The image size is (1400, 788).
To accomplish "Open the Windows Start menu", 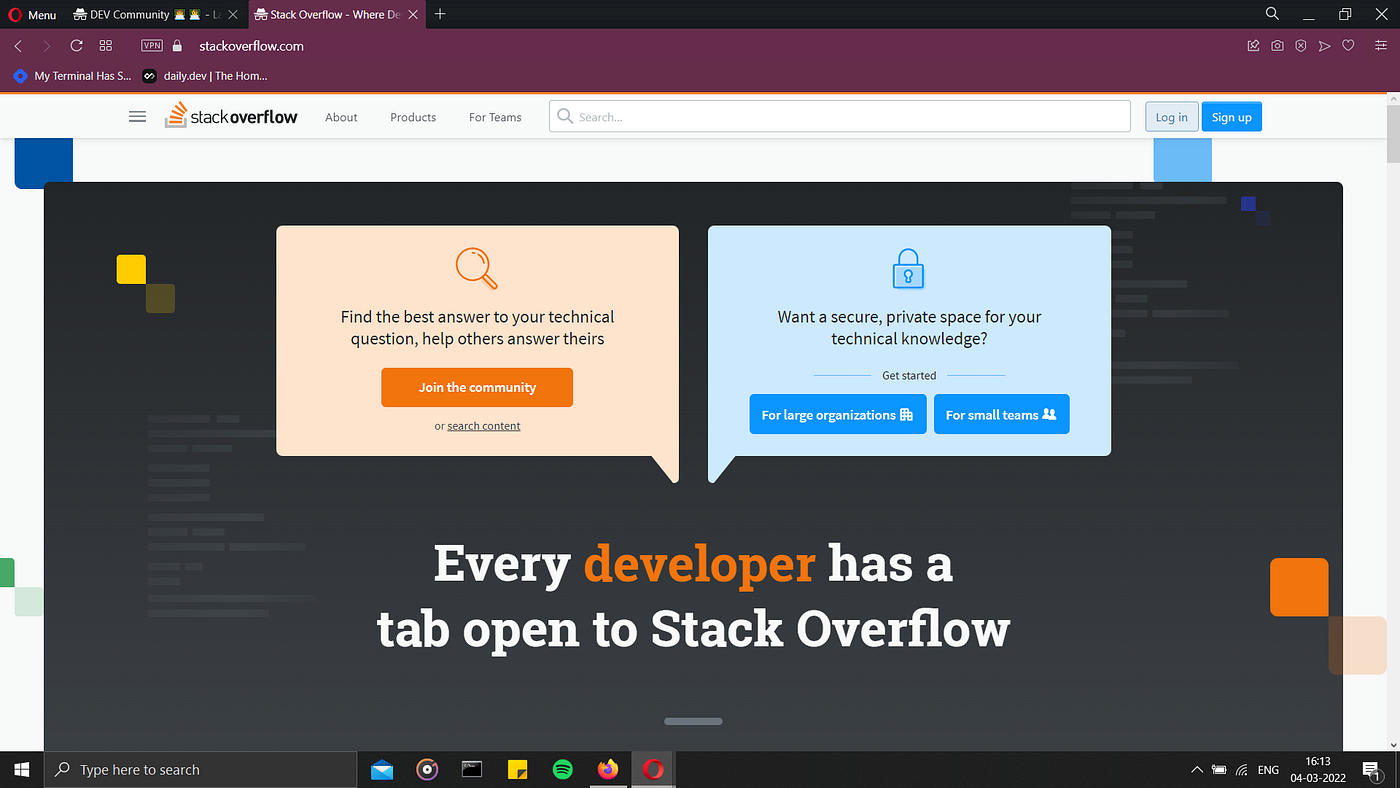I will [22, 770].
